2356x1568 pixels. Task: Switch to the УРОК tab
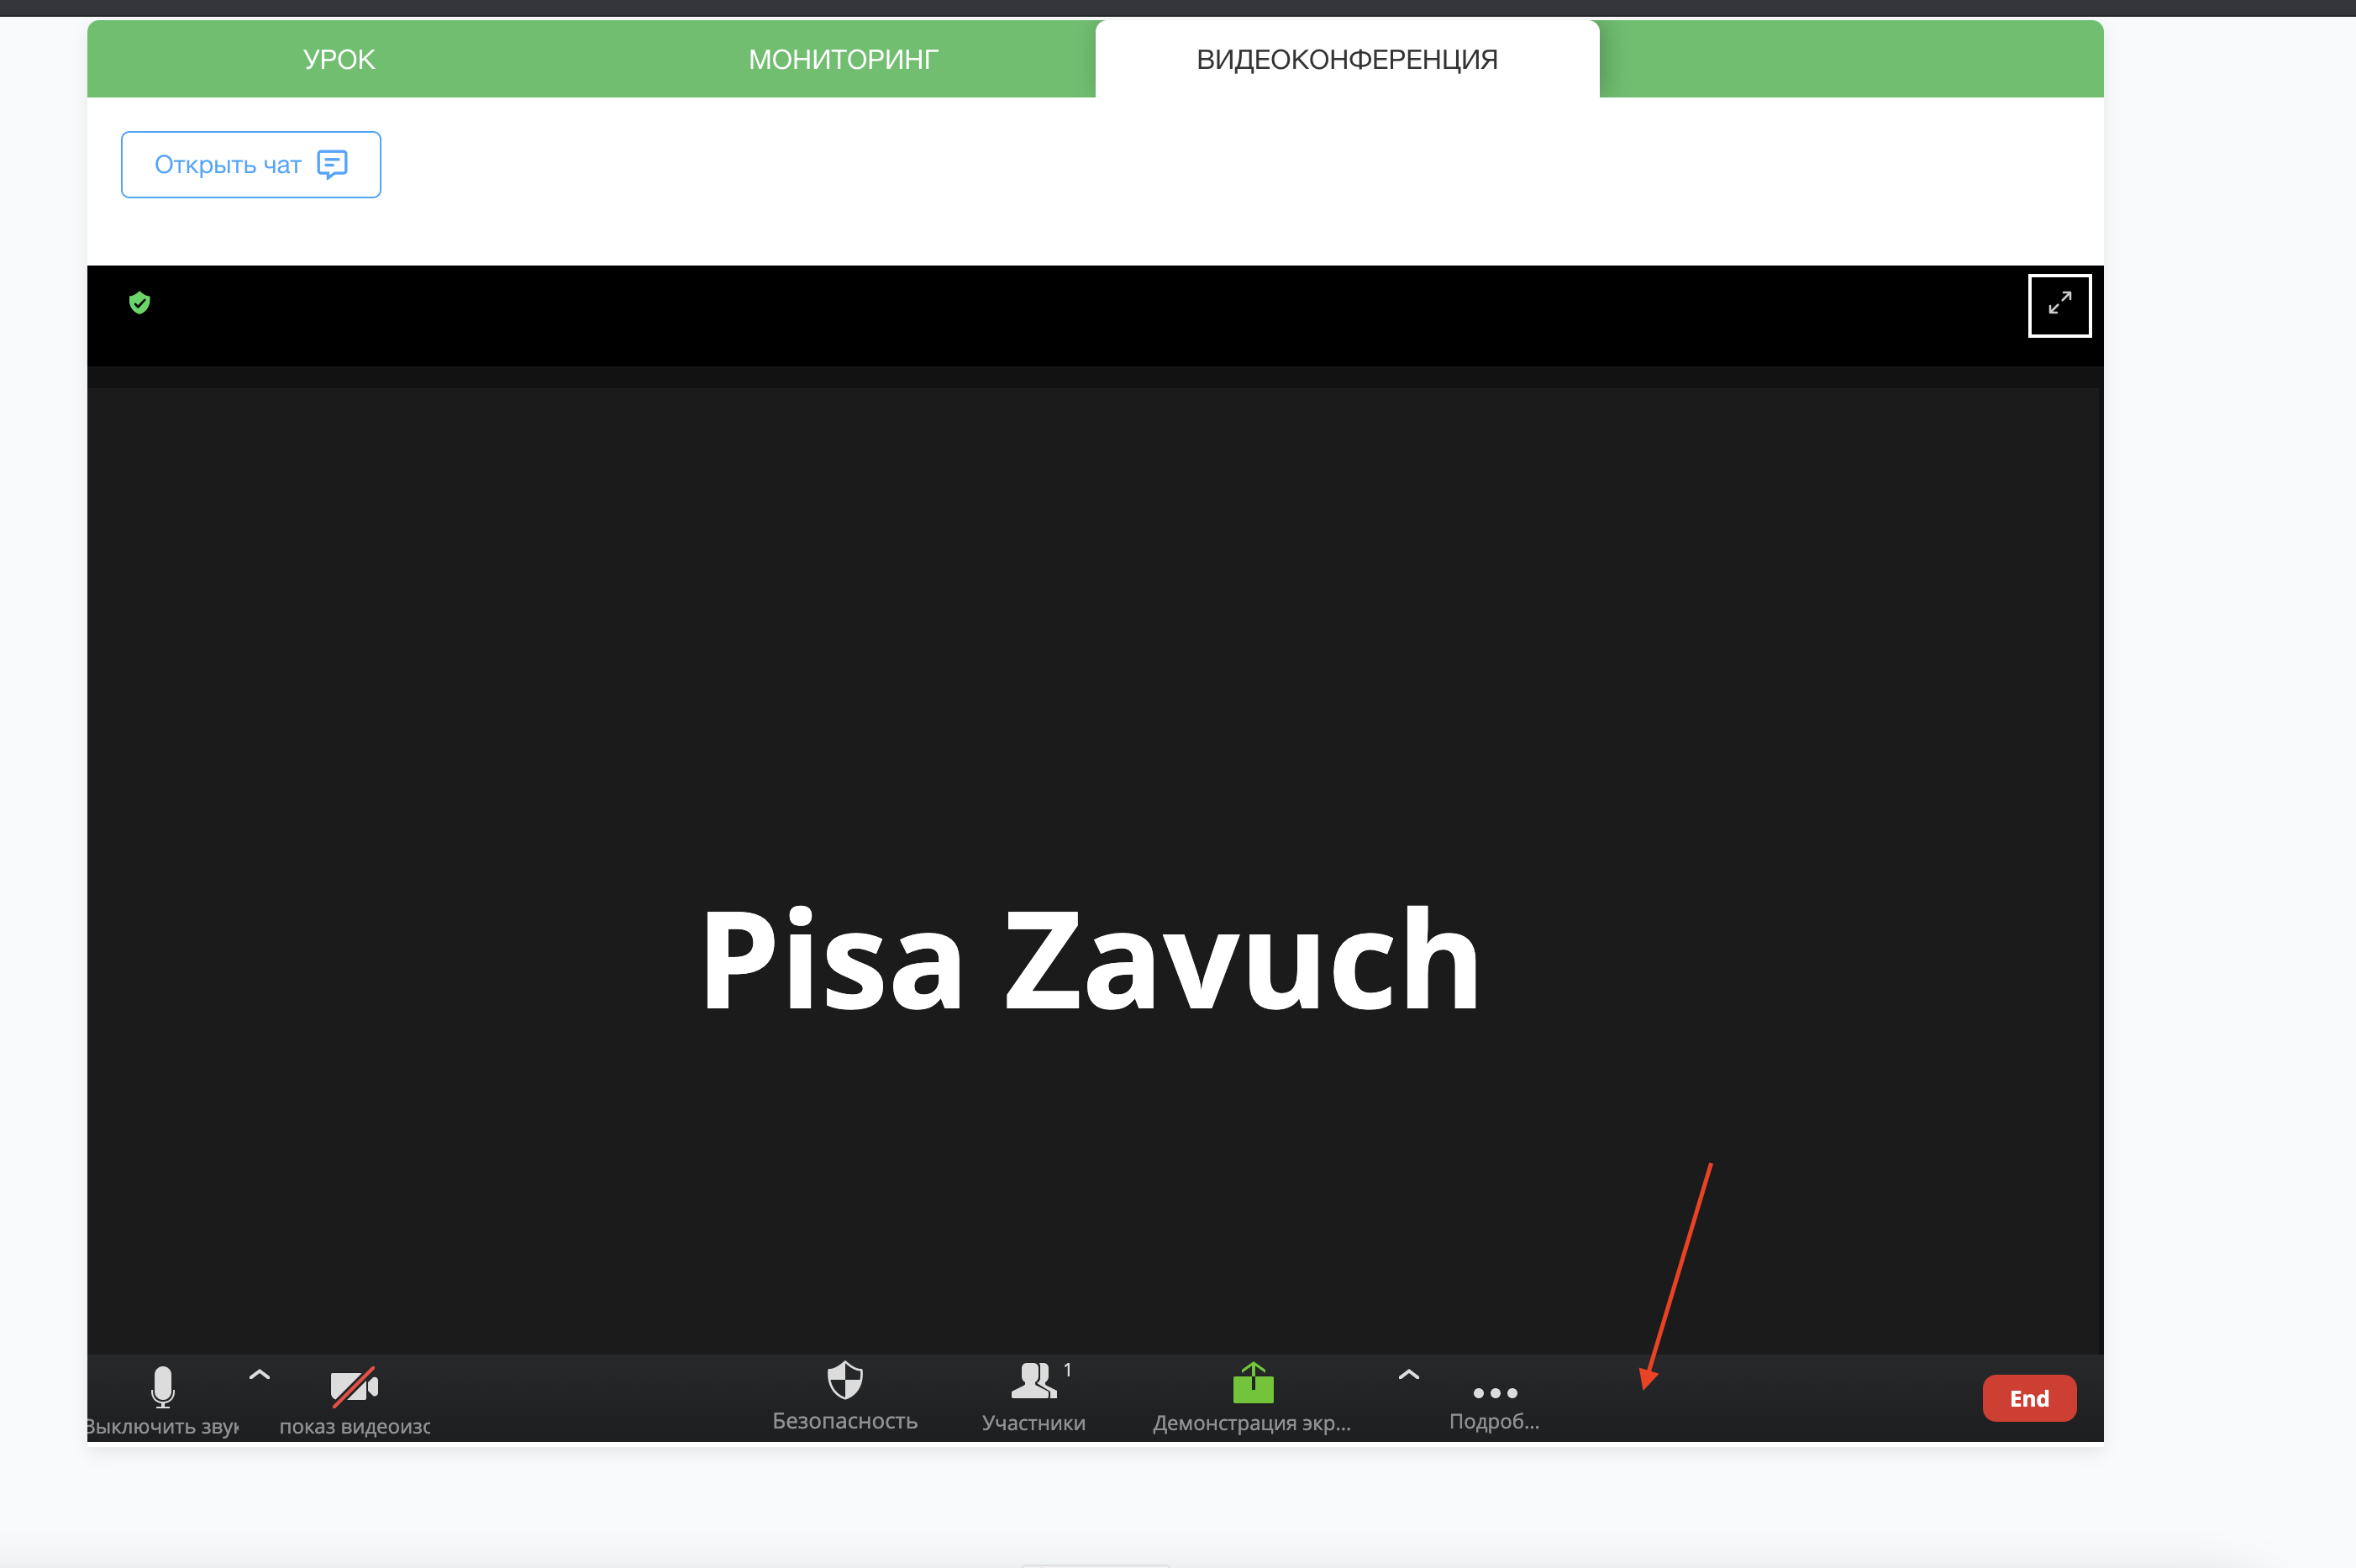[x=339, y=59]
